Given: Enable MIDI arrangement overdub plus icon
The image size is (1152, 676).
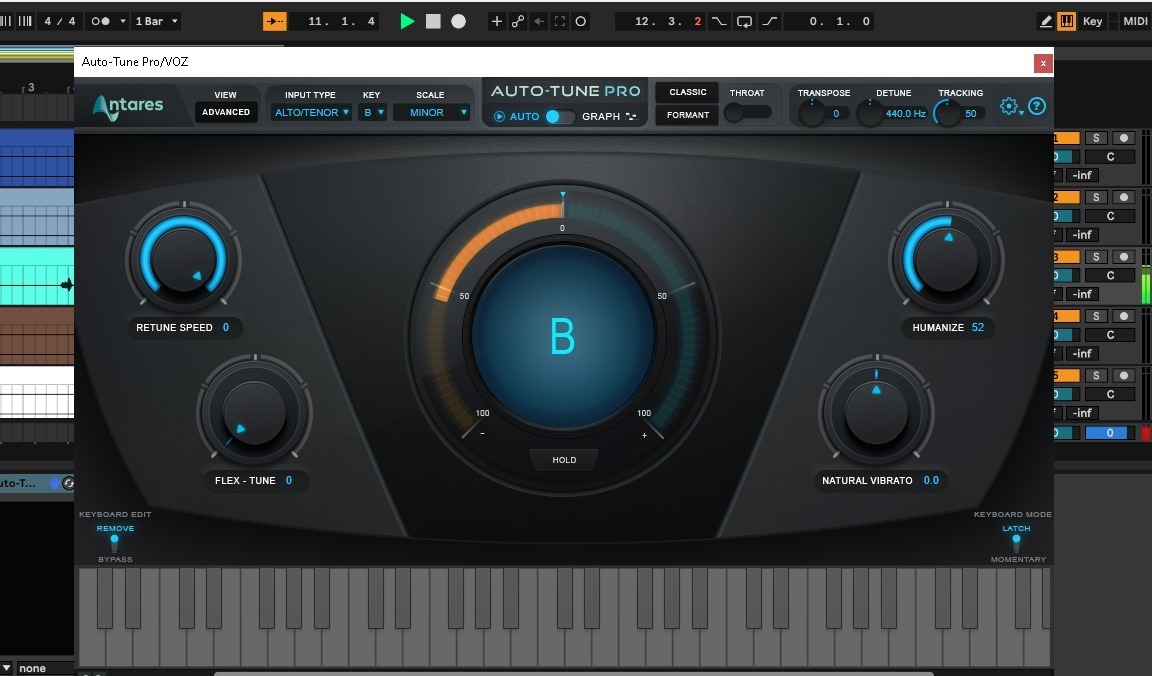Looking at the screenshot, I should [497, 21].
